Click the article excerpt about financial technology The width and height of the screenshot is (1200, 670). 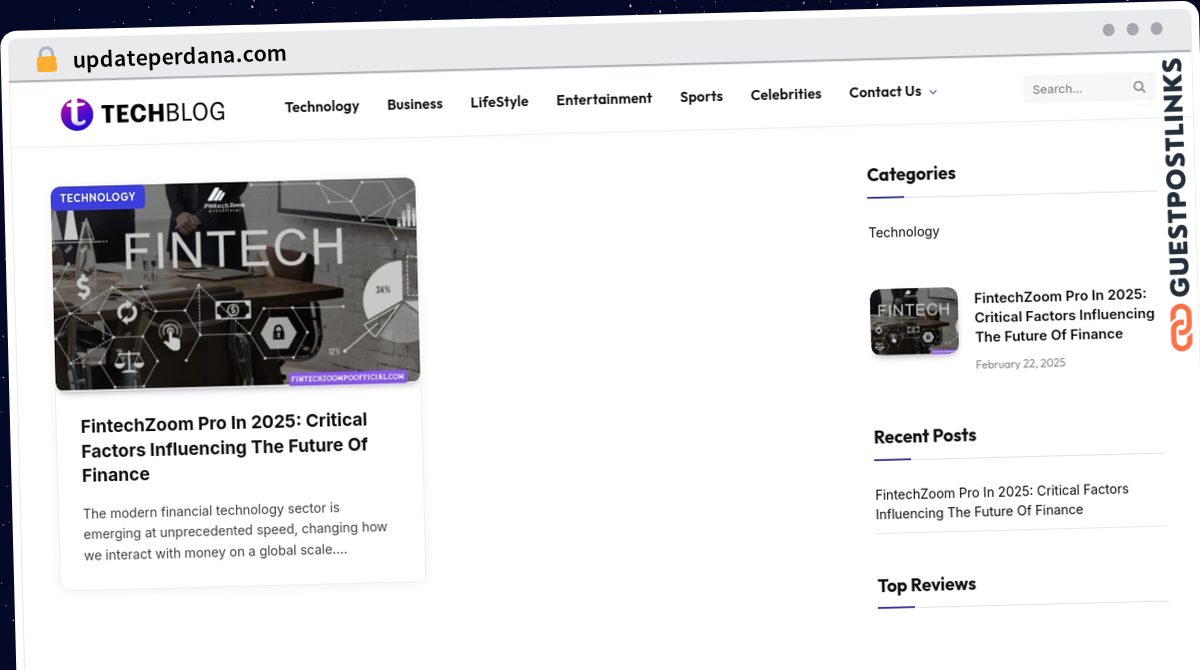click(235, 531)
